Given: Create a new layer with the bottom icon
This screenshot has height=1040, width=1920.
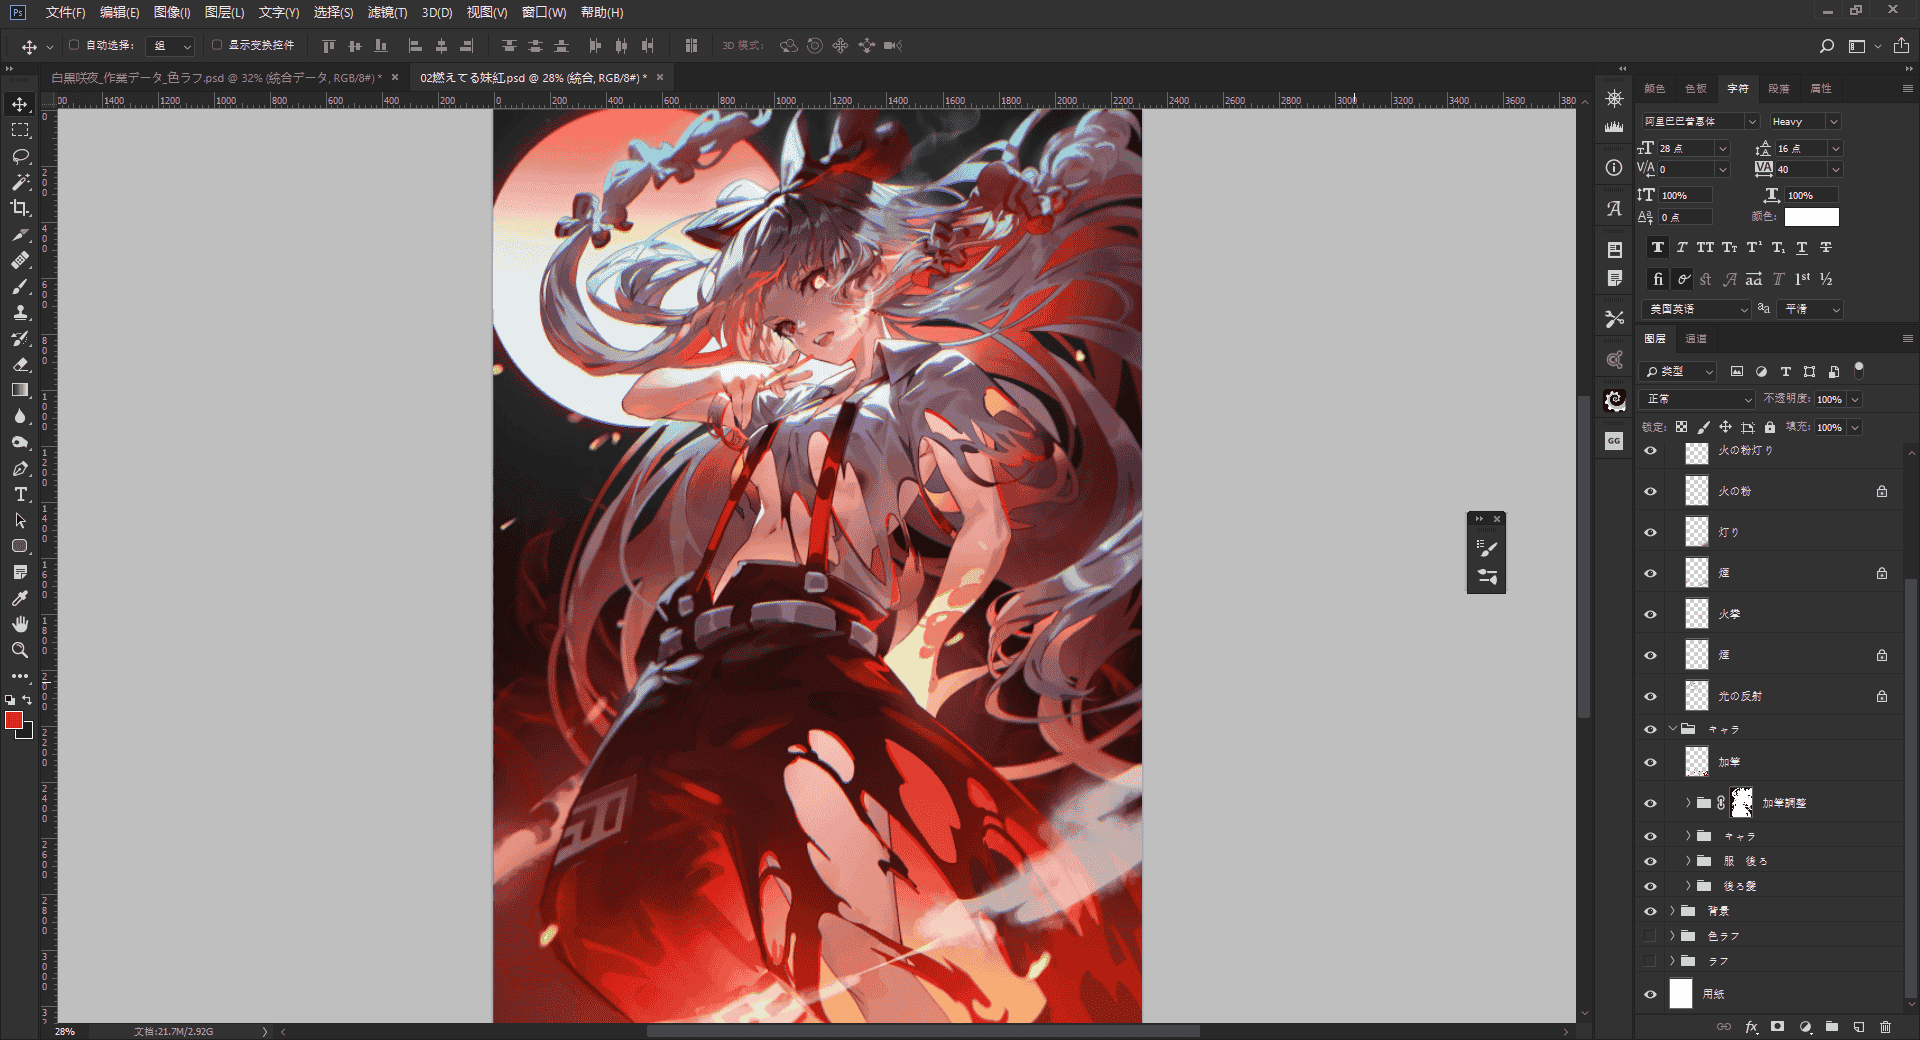Looking at the screenshot, I should (1858, 1026).
